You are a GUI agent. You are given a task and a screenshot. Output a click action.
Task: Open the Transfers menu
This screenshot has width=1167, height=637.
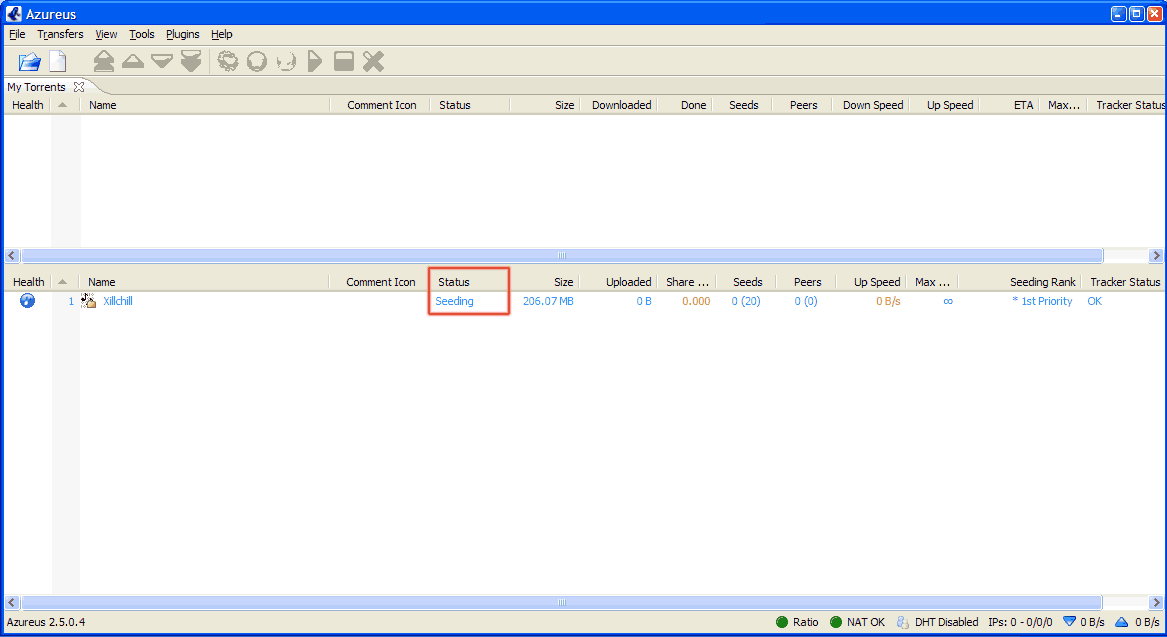pyautogui.click(x=60, y=34)
